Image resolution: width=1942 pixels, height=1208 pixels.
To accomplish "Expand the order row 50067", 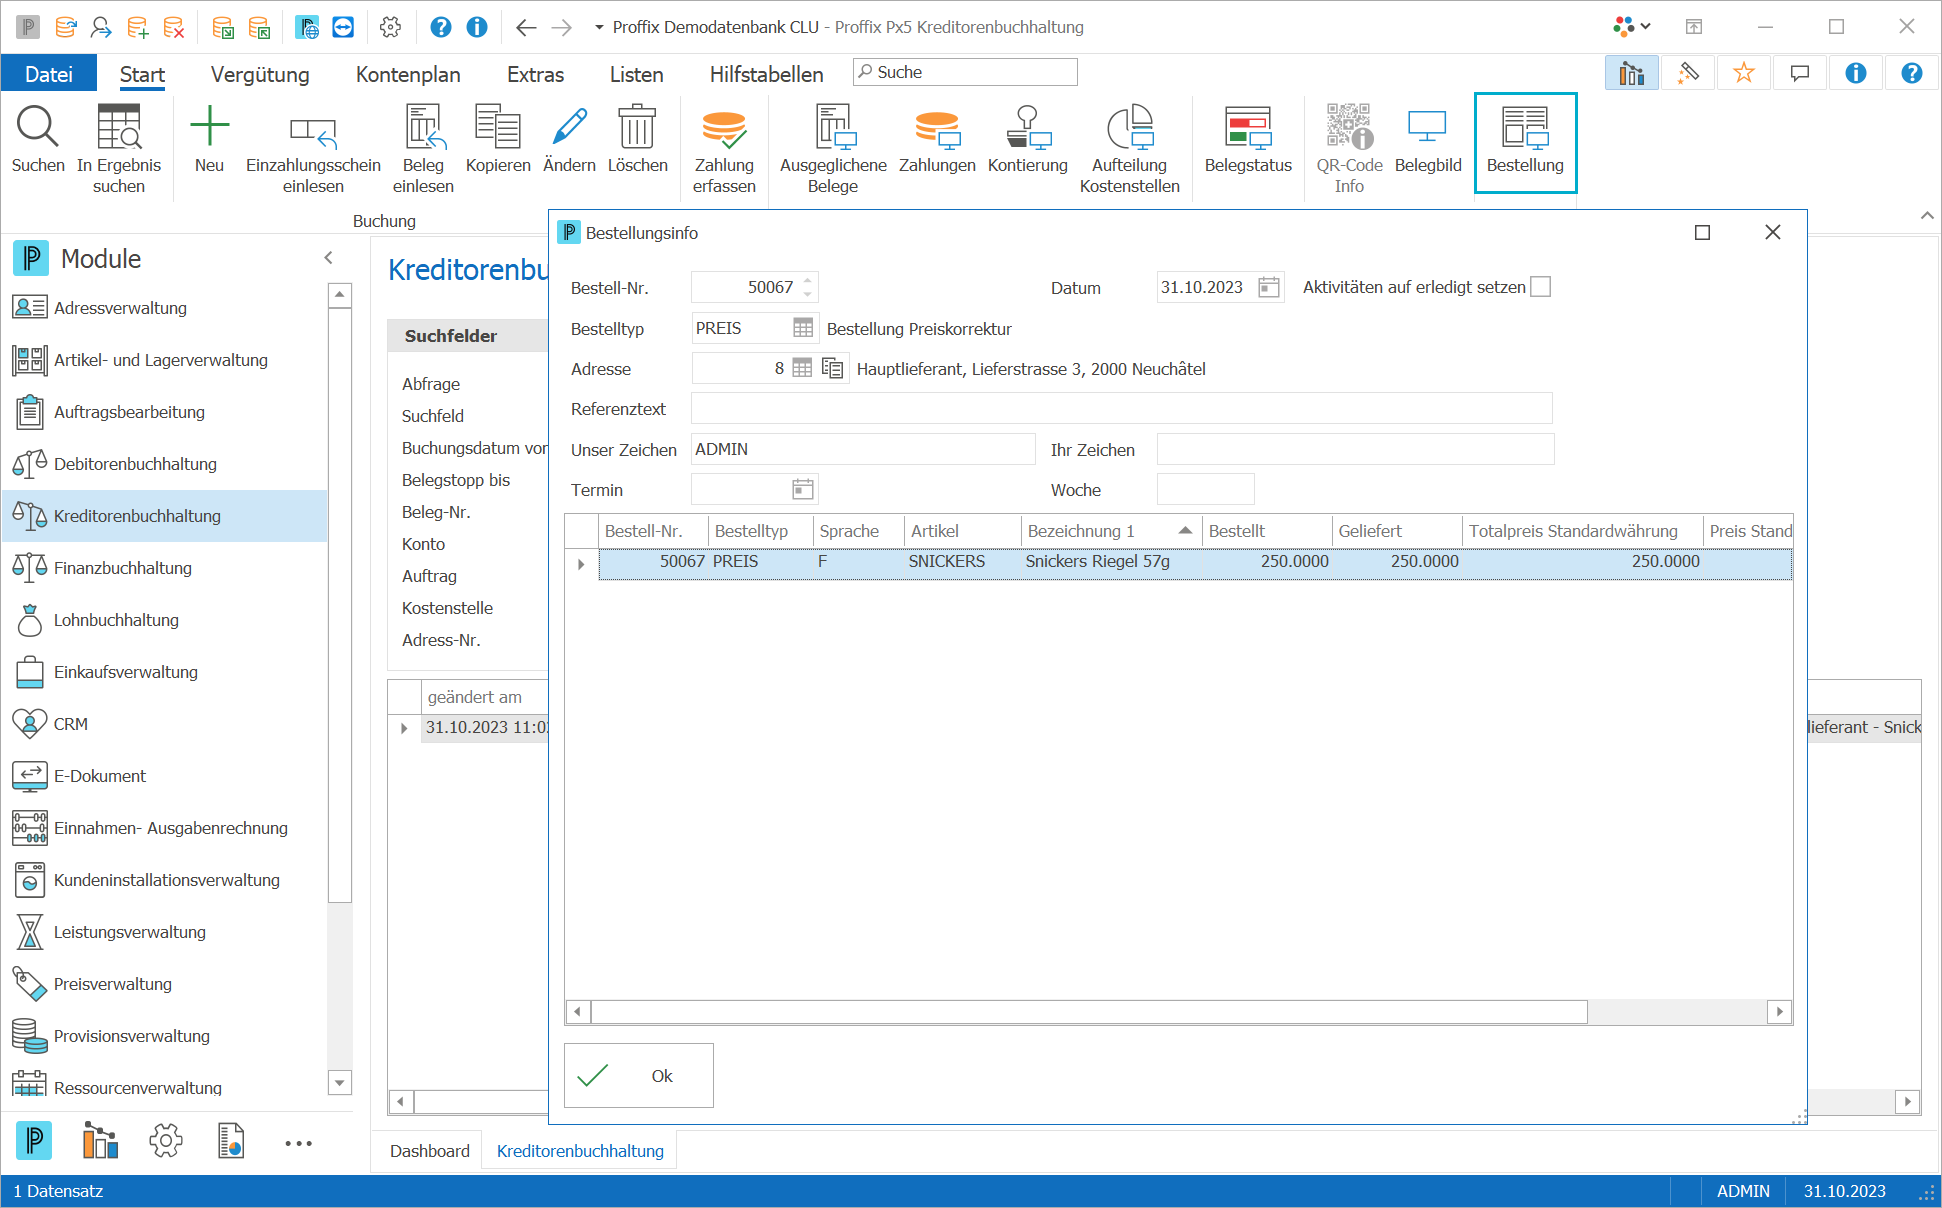I will (x=581, y=564).
